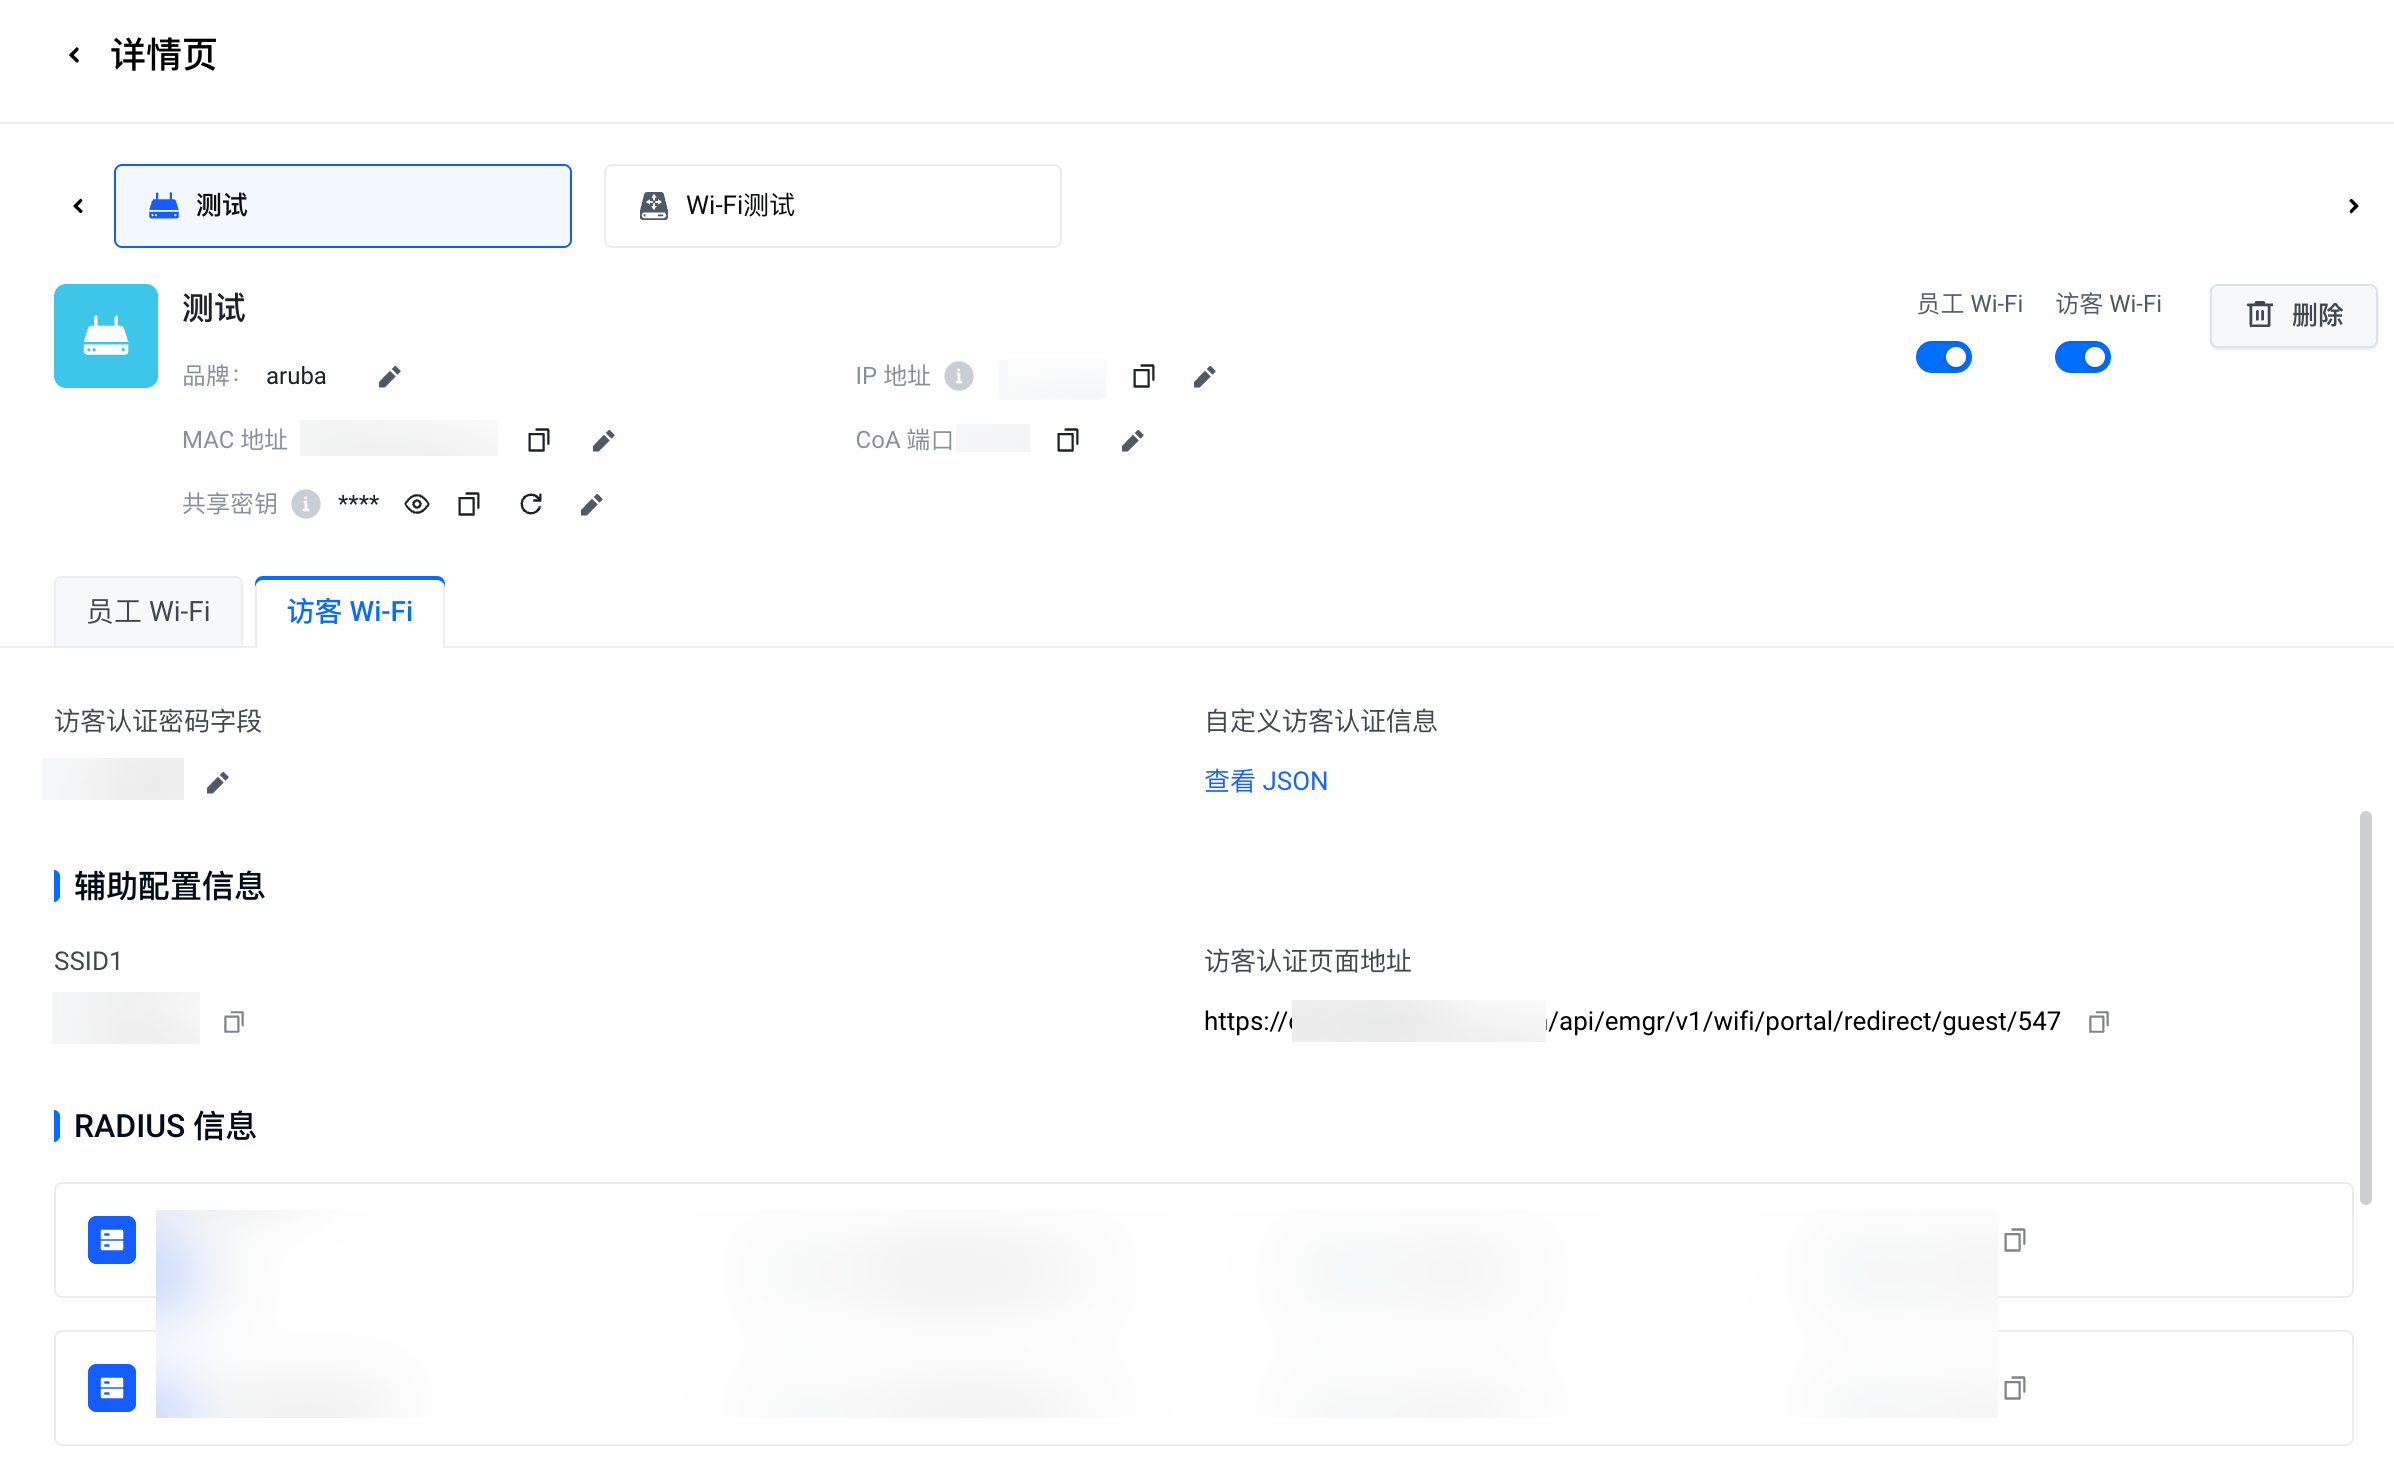Show IP 地址 info tooltip
The image size is (2394, 1466).
pyautogui.click(x=959, y=376)
